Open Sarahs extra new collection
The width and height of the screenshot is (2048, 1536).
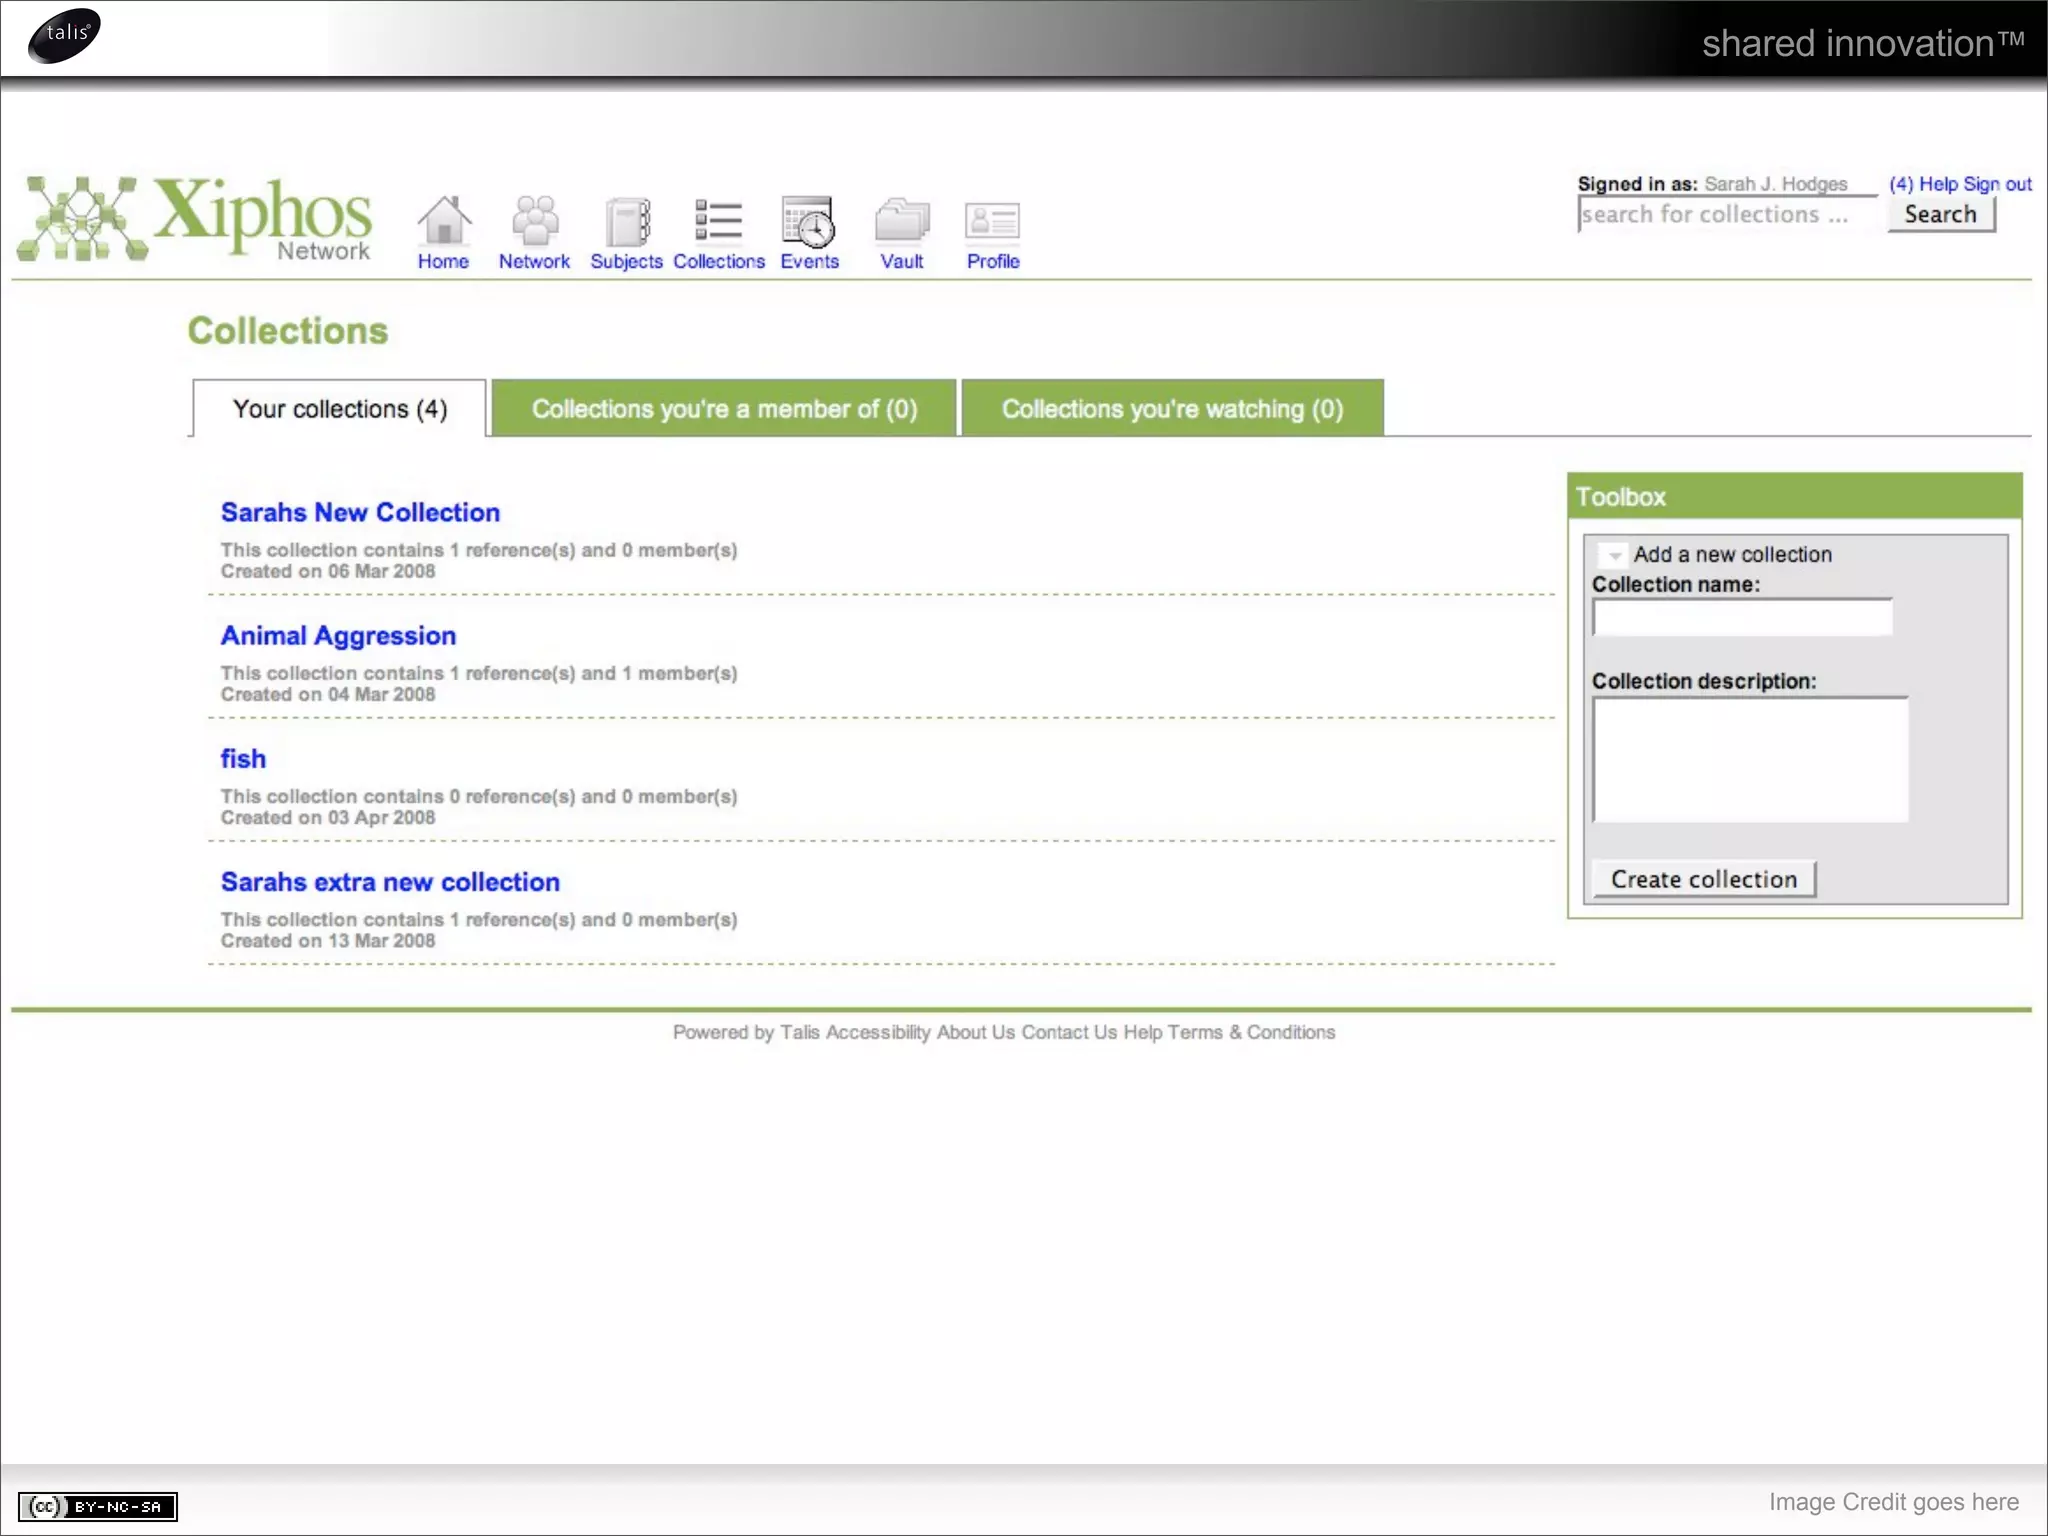pos(390,882)
